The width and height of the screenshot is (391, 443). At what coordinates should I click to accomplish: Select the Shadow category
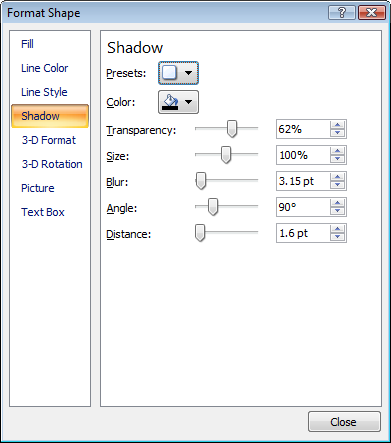pos(50,116)
